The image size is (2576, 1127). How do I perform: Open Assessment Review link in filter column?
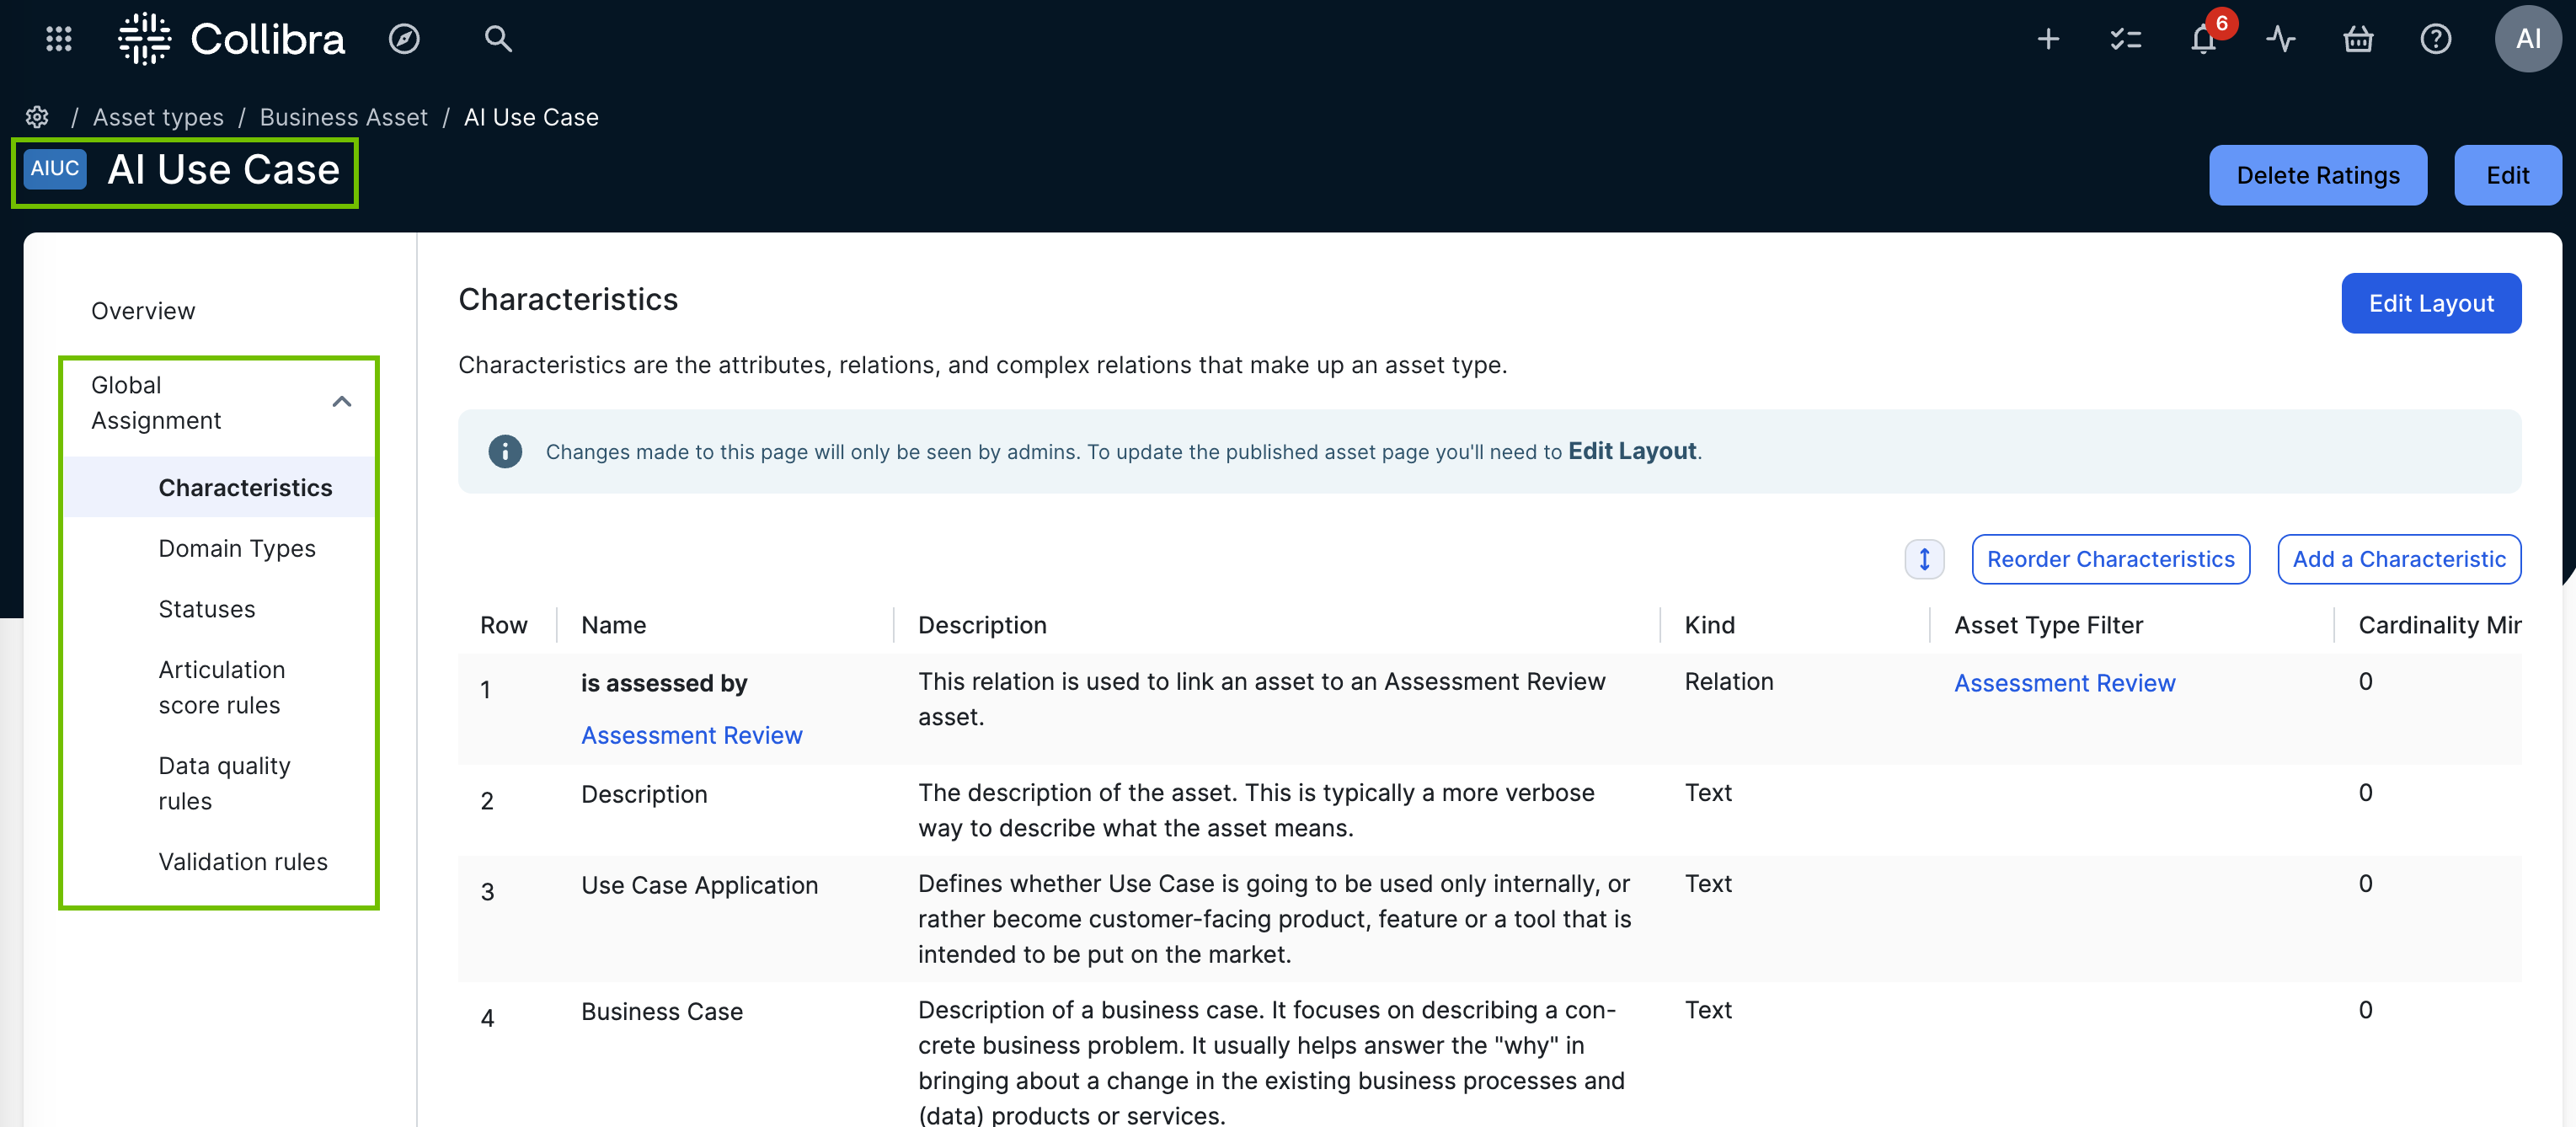pos(2064,683)
